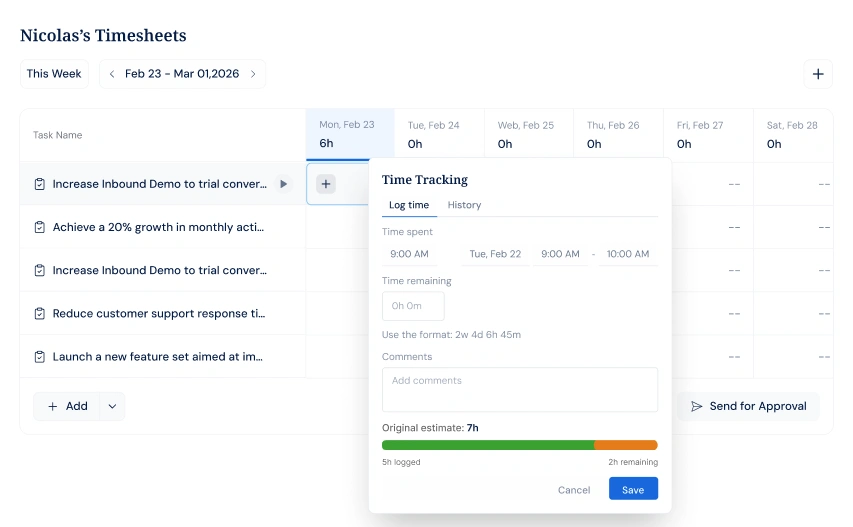The height and width of the screenshot is (527, 853).
Task: Click Original estimate: 7h text
Action: tap(430, 428)
